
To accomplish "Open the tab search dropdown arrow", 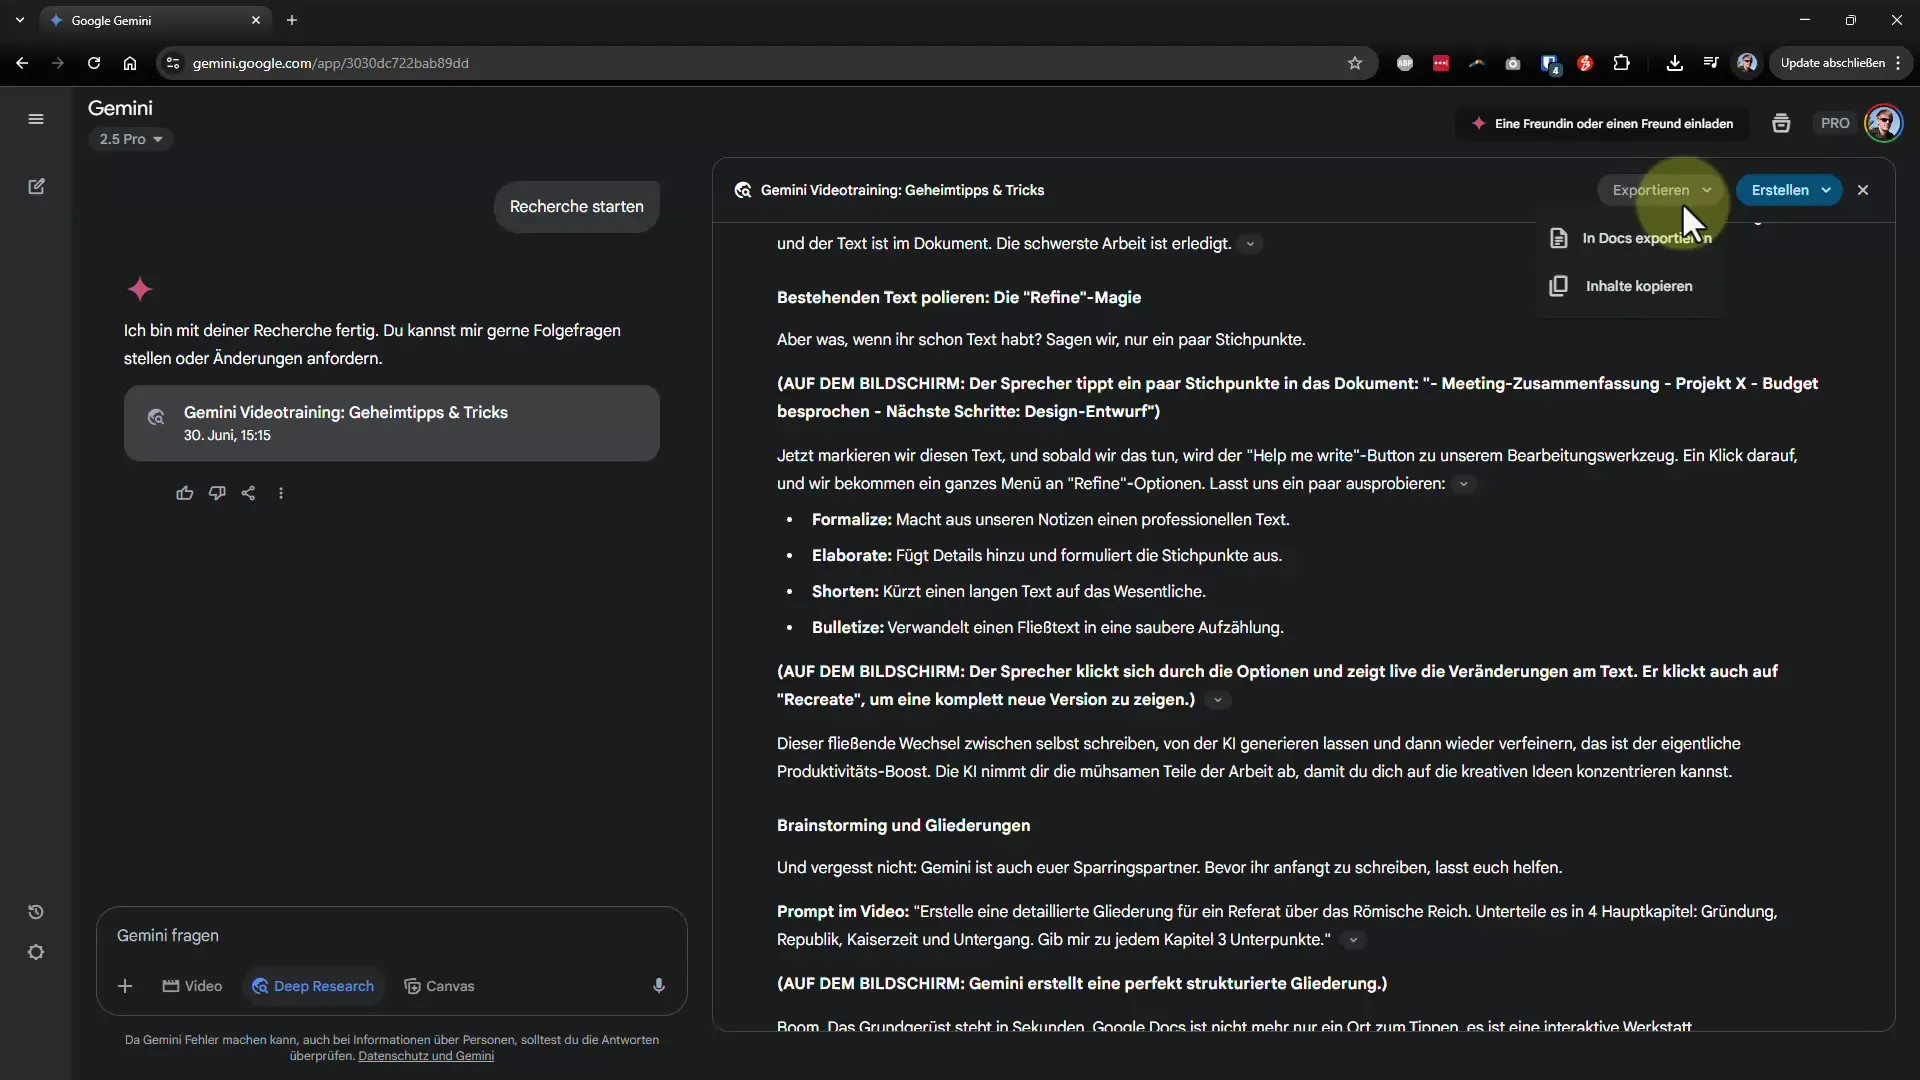I will click(20, 20).
